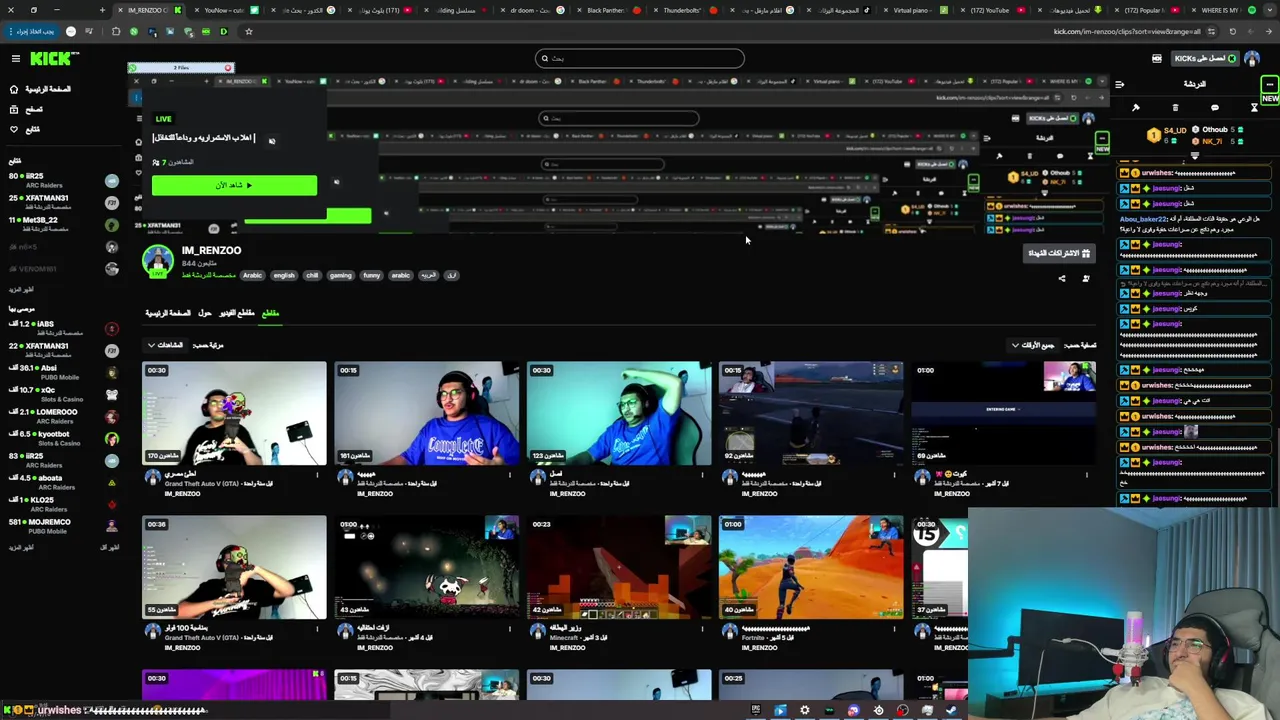Open options menu of Minecraft clip

pos(701,629)
